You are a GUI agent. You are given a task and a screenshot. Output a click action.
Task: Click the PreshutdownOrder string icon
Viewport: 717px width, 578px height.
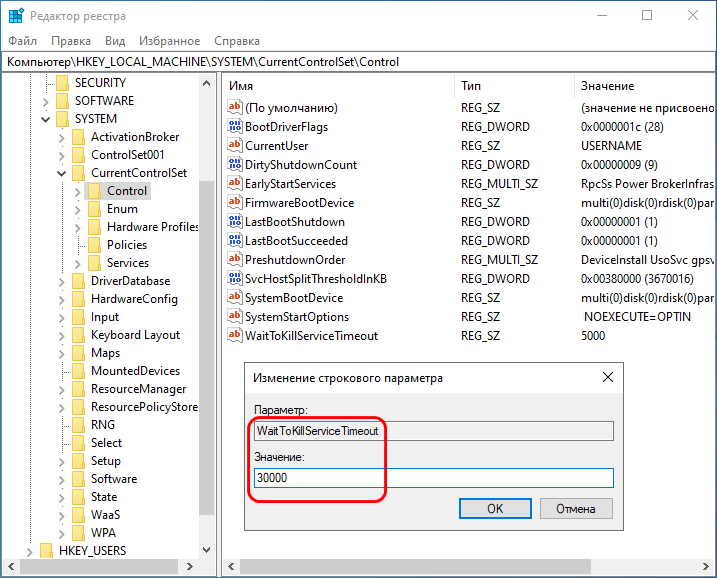pyautogui.click(x=235, y=259)
